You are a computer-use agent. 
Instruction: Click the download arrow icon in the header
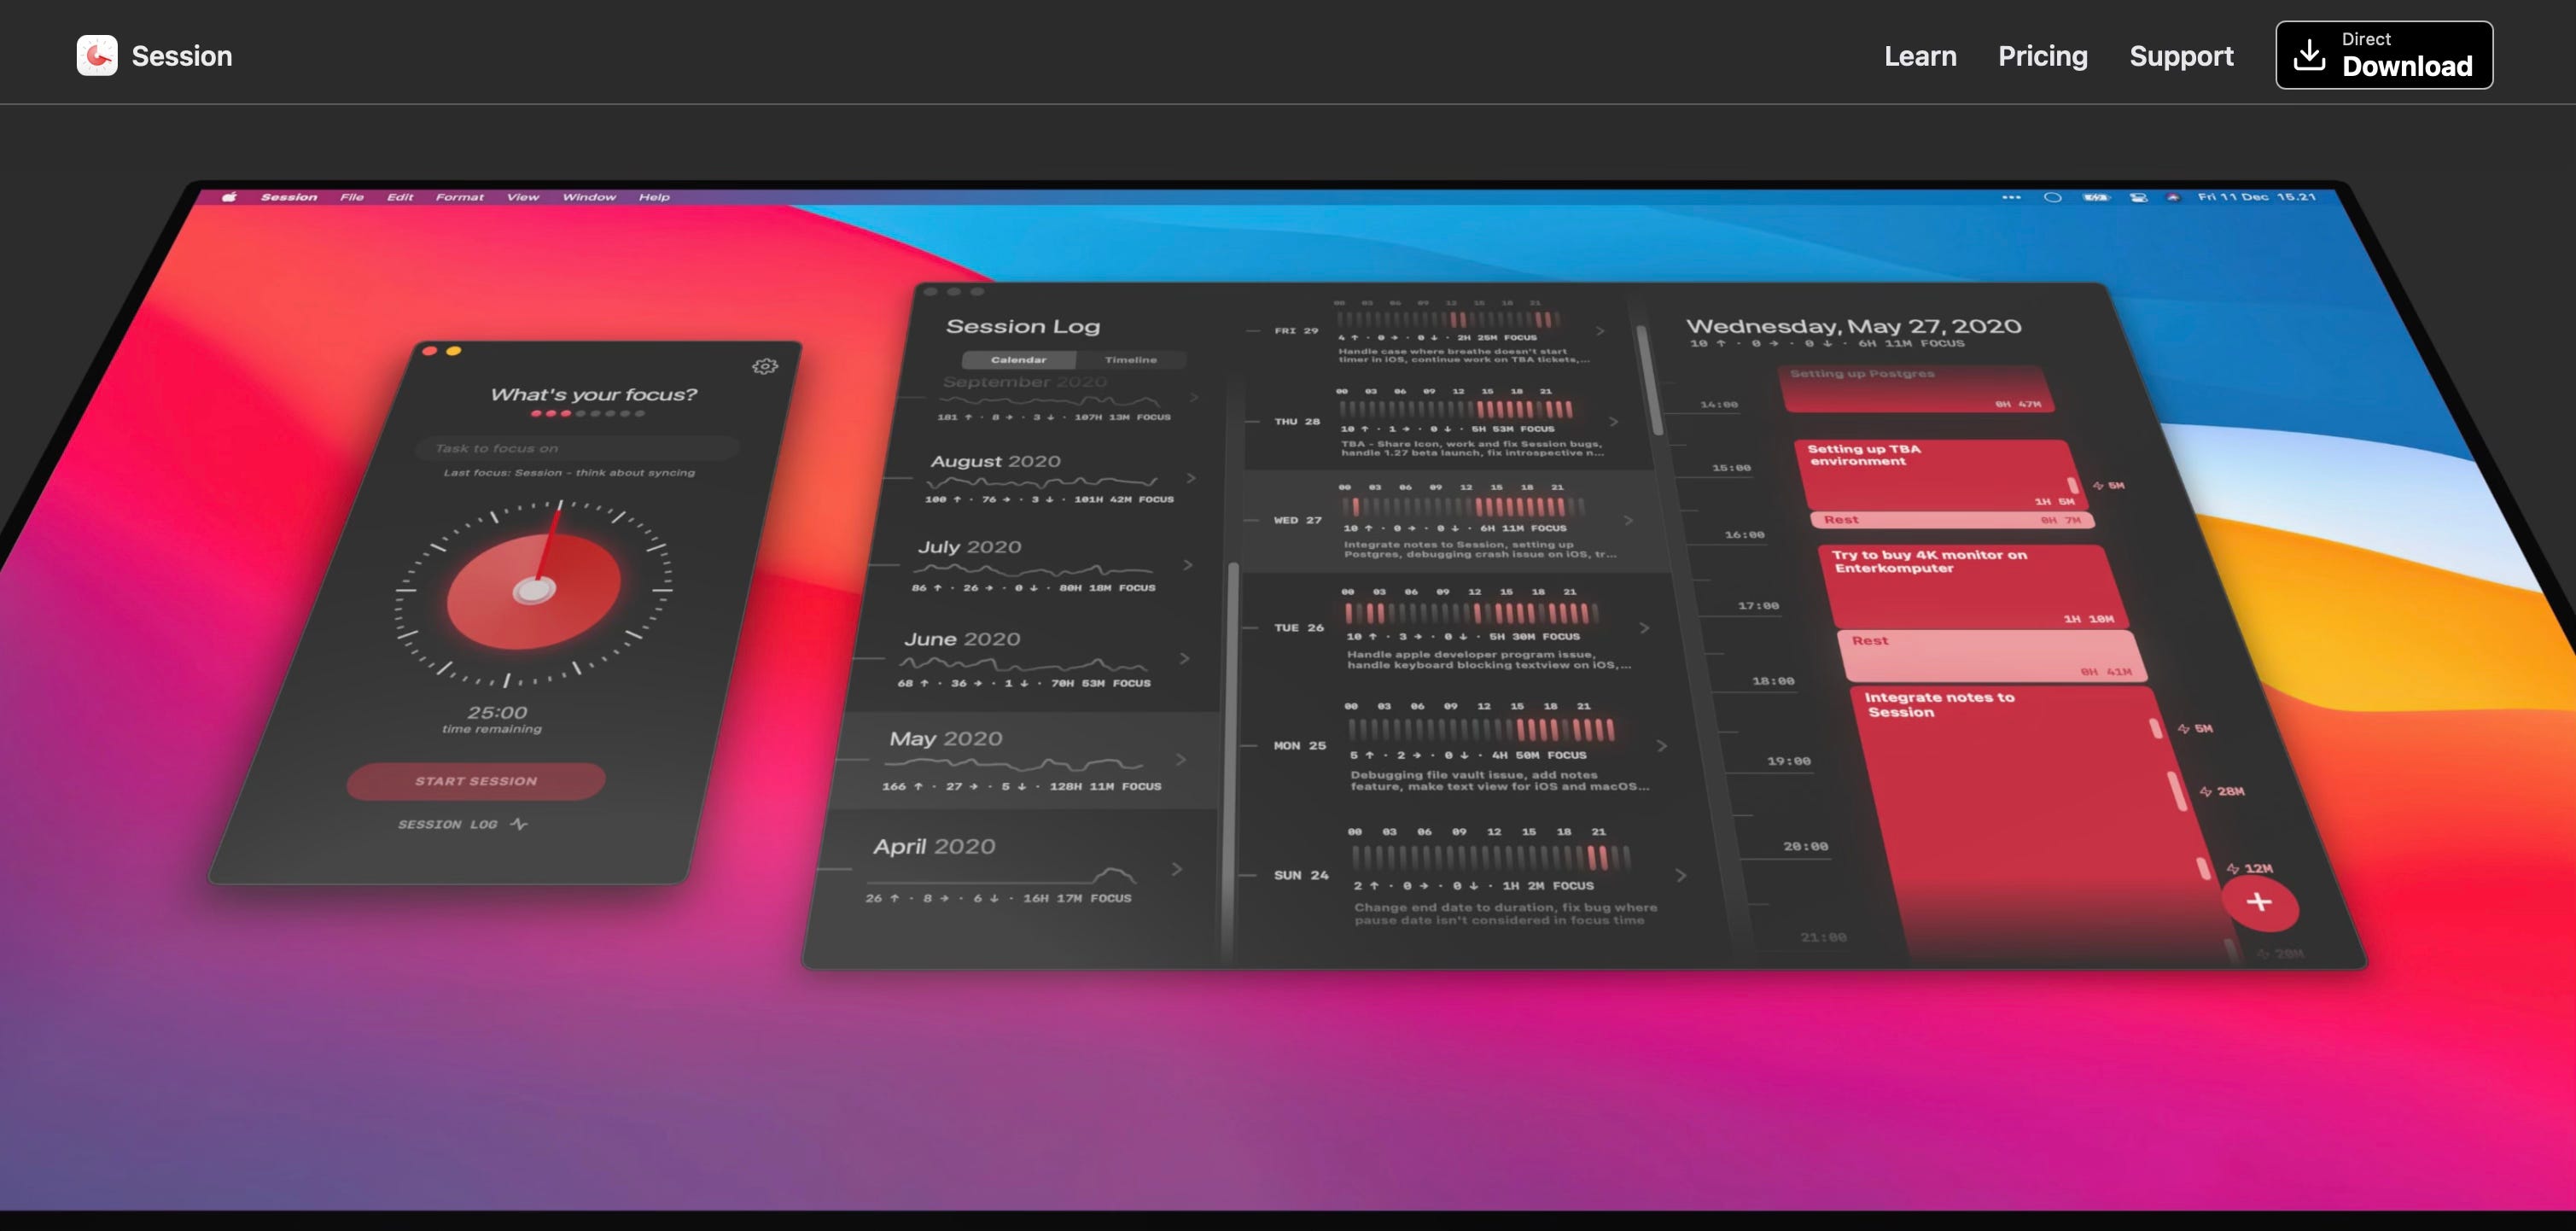pyautogui.click(x=2308, y=55)
